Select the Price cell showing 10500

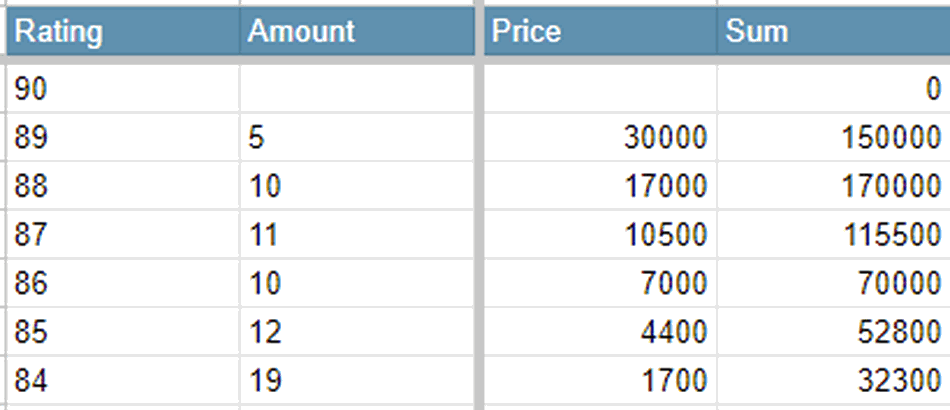[600, 234]
